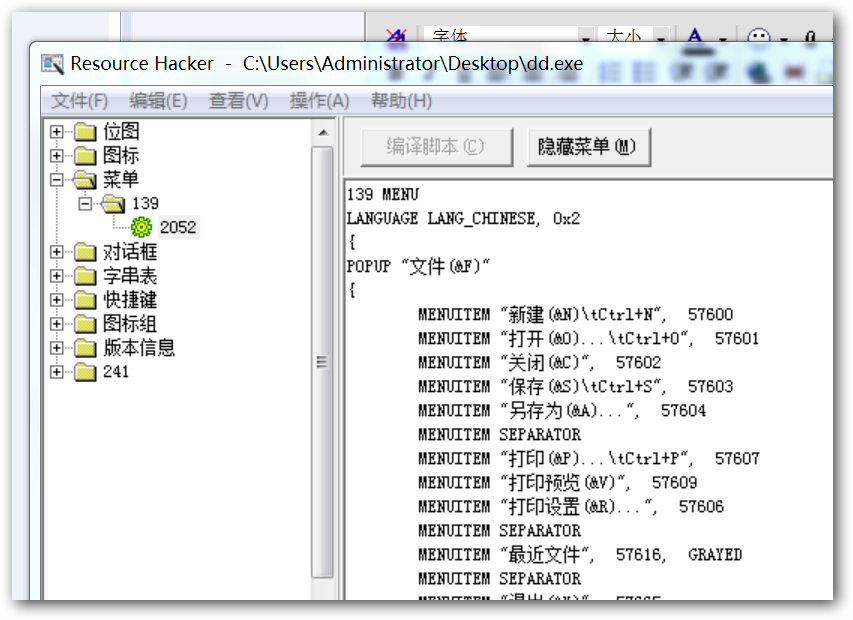Click the POPUP "文件(&F)" script line

418,266
